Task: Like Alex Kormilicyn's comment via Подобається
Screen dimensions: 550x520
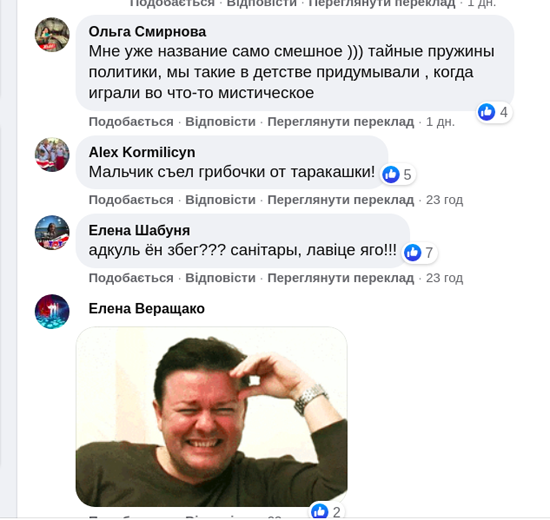Action: tap(131, 200)
